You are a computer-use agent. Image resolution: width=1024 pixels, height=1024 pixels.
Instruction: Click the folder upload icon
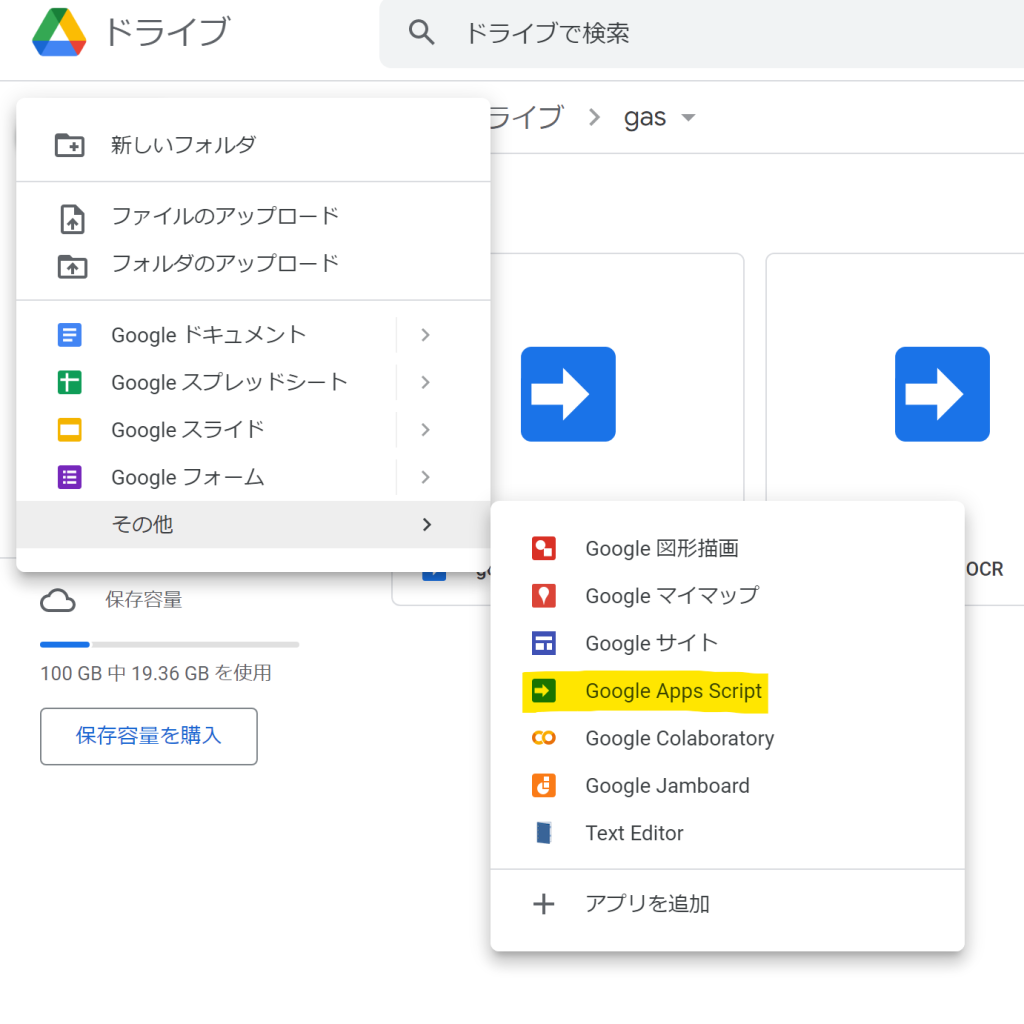[x=72, y=266]
